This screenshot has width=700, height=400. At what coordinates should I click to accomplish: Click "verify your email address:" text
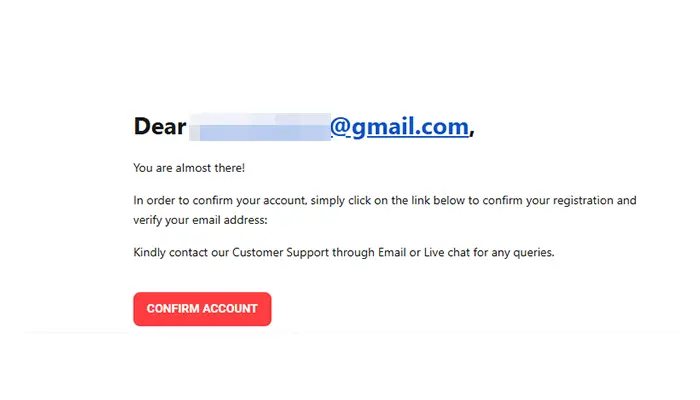pos(200,220)
